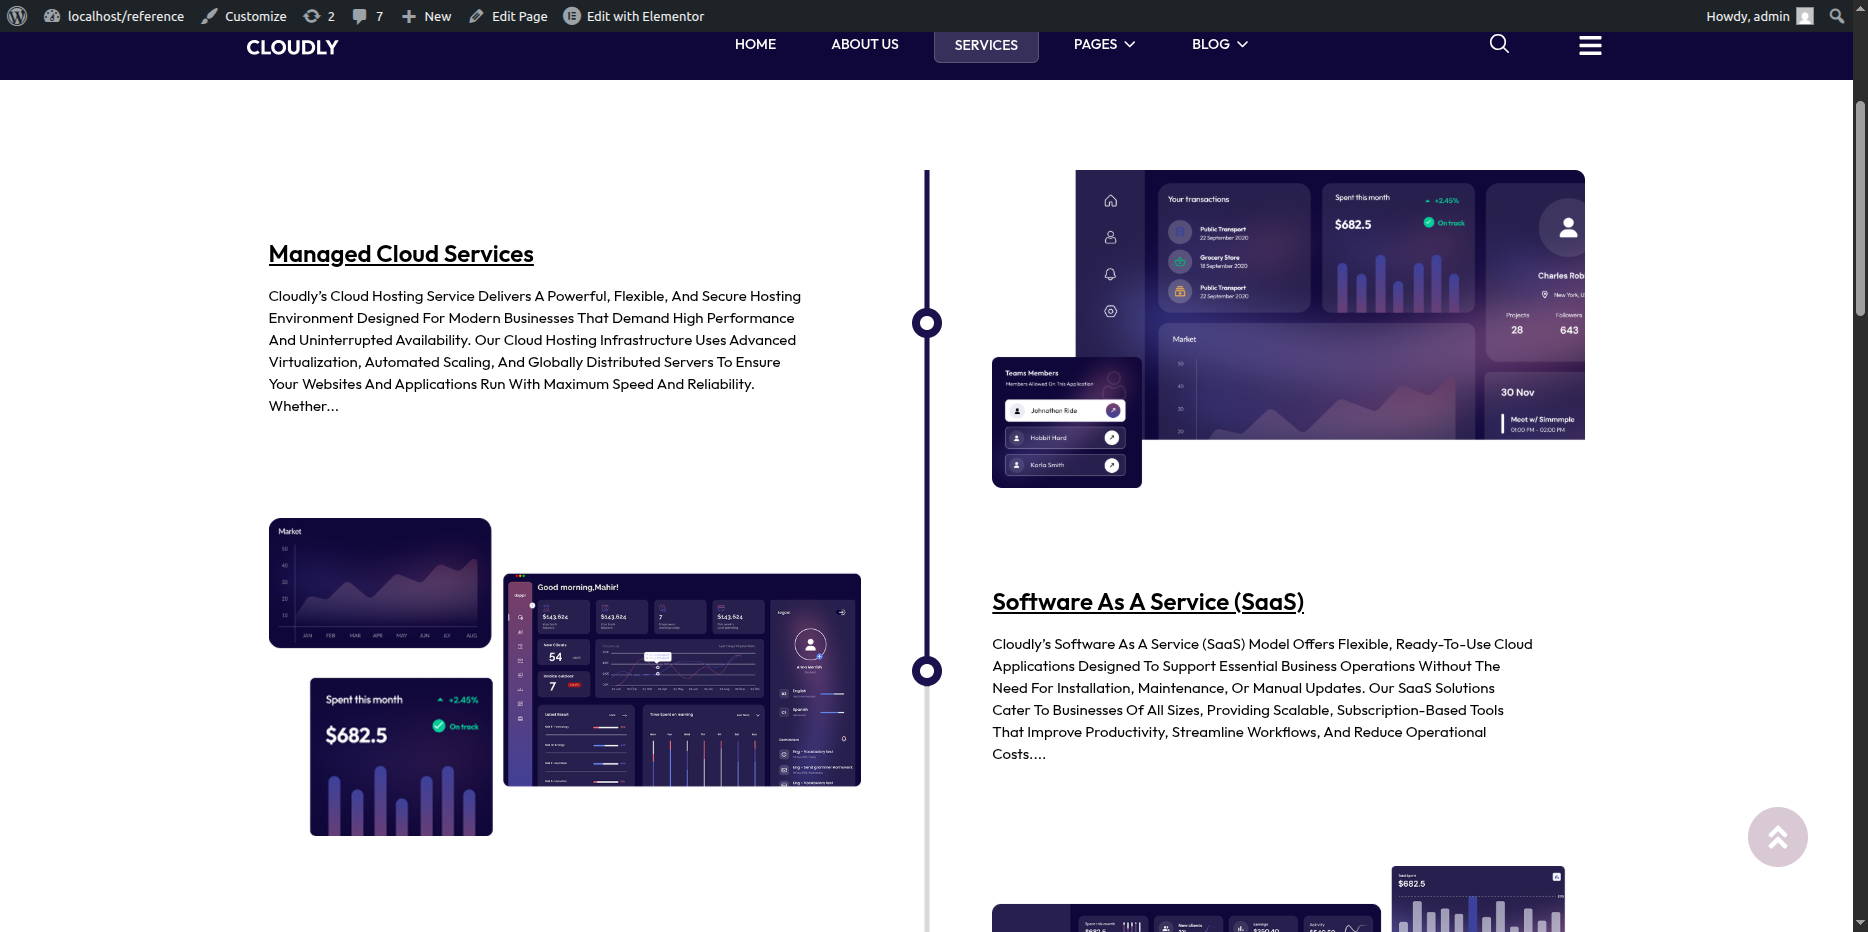Open the comments bubble showing 7
1868x932 pixels.
click(368, 16)
